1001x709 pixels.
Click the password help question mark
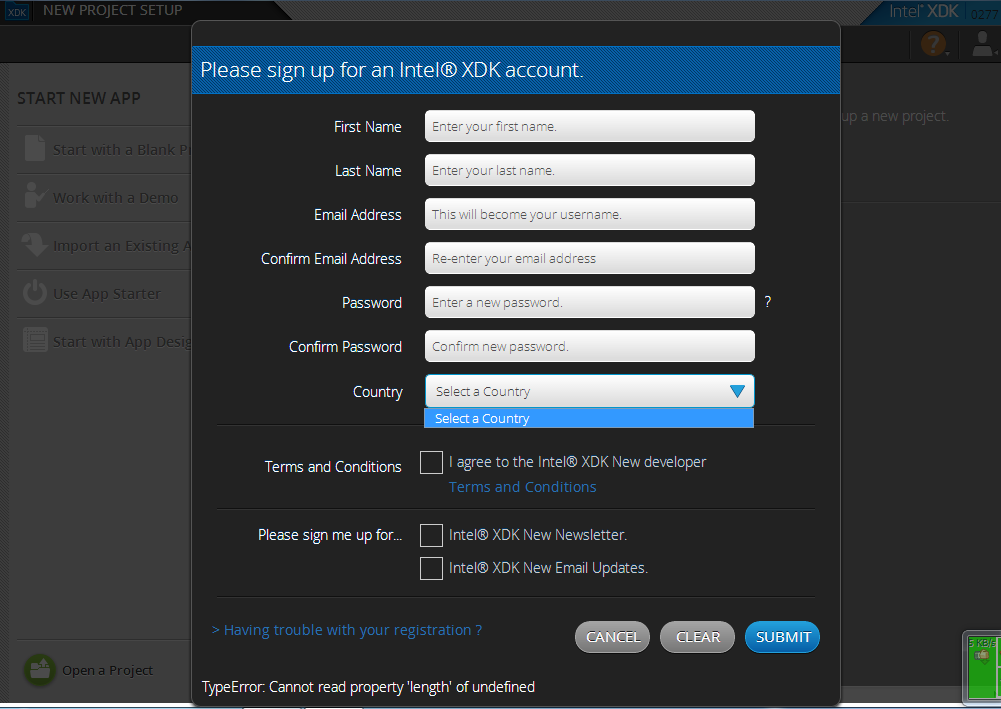pos(768,302)
